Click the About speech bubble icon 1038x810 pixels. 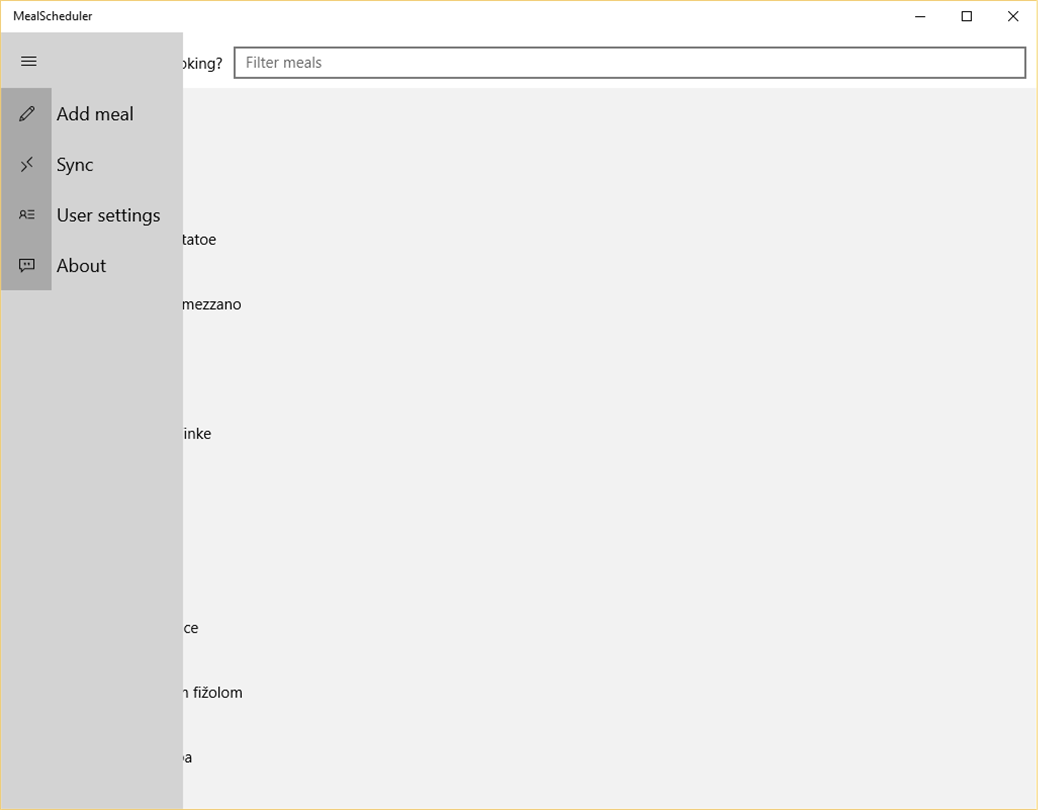(26, 265)
